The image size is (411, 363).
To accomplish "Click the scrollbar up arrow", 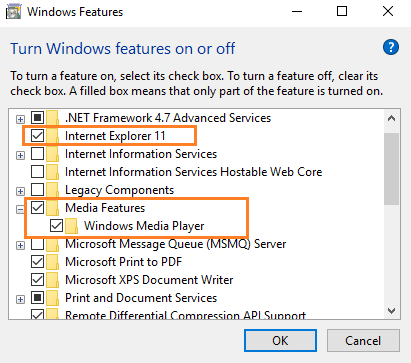I will [x=392, y=118].
